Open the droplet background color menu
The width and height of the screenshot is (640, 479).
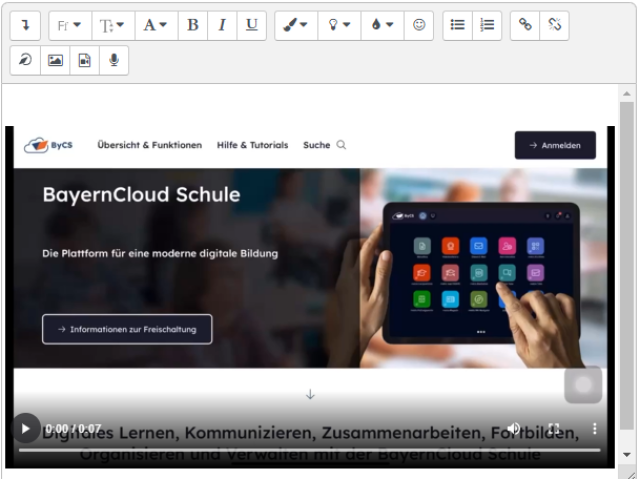382,26
